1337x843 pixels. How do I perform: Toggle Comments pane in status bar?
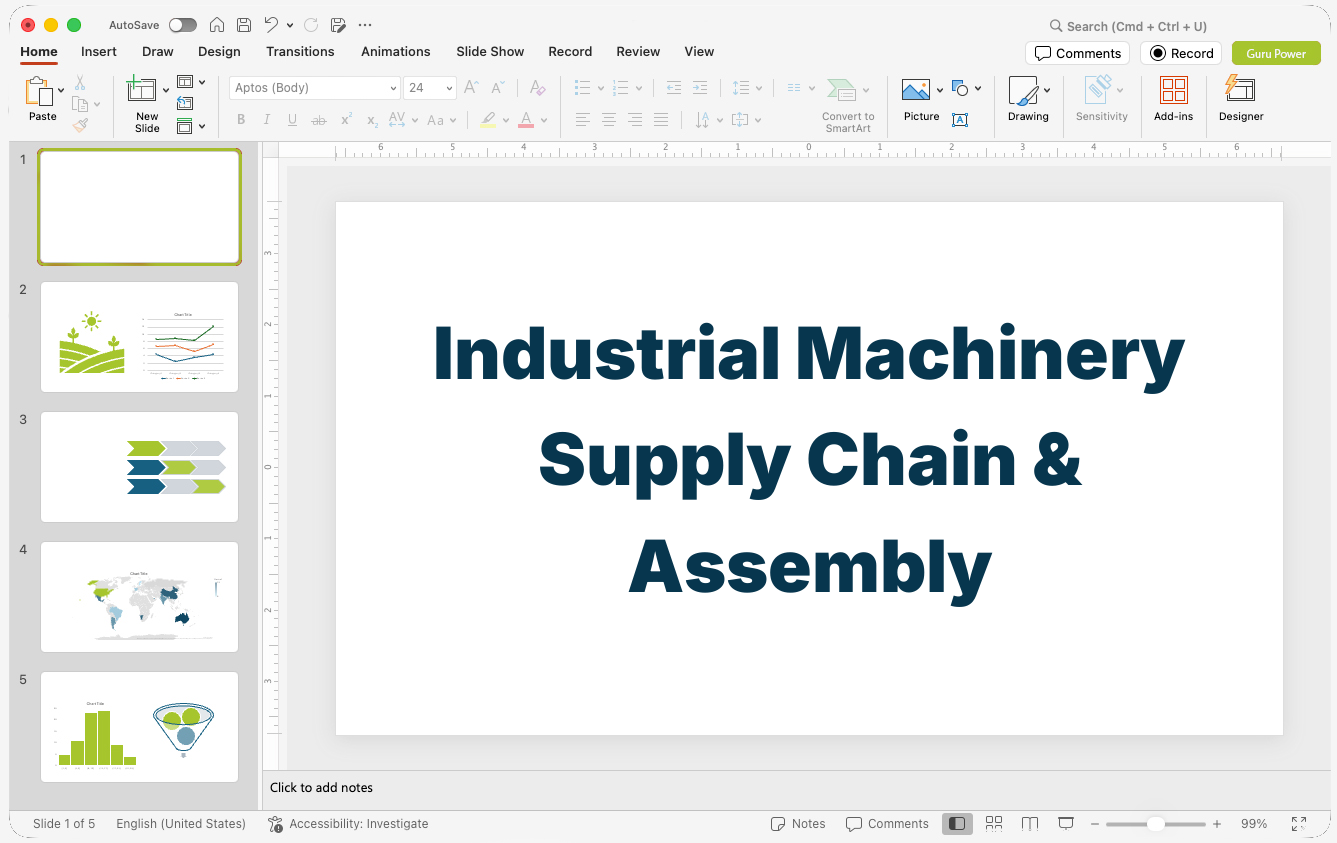pos(887,824)
